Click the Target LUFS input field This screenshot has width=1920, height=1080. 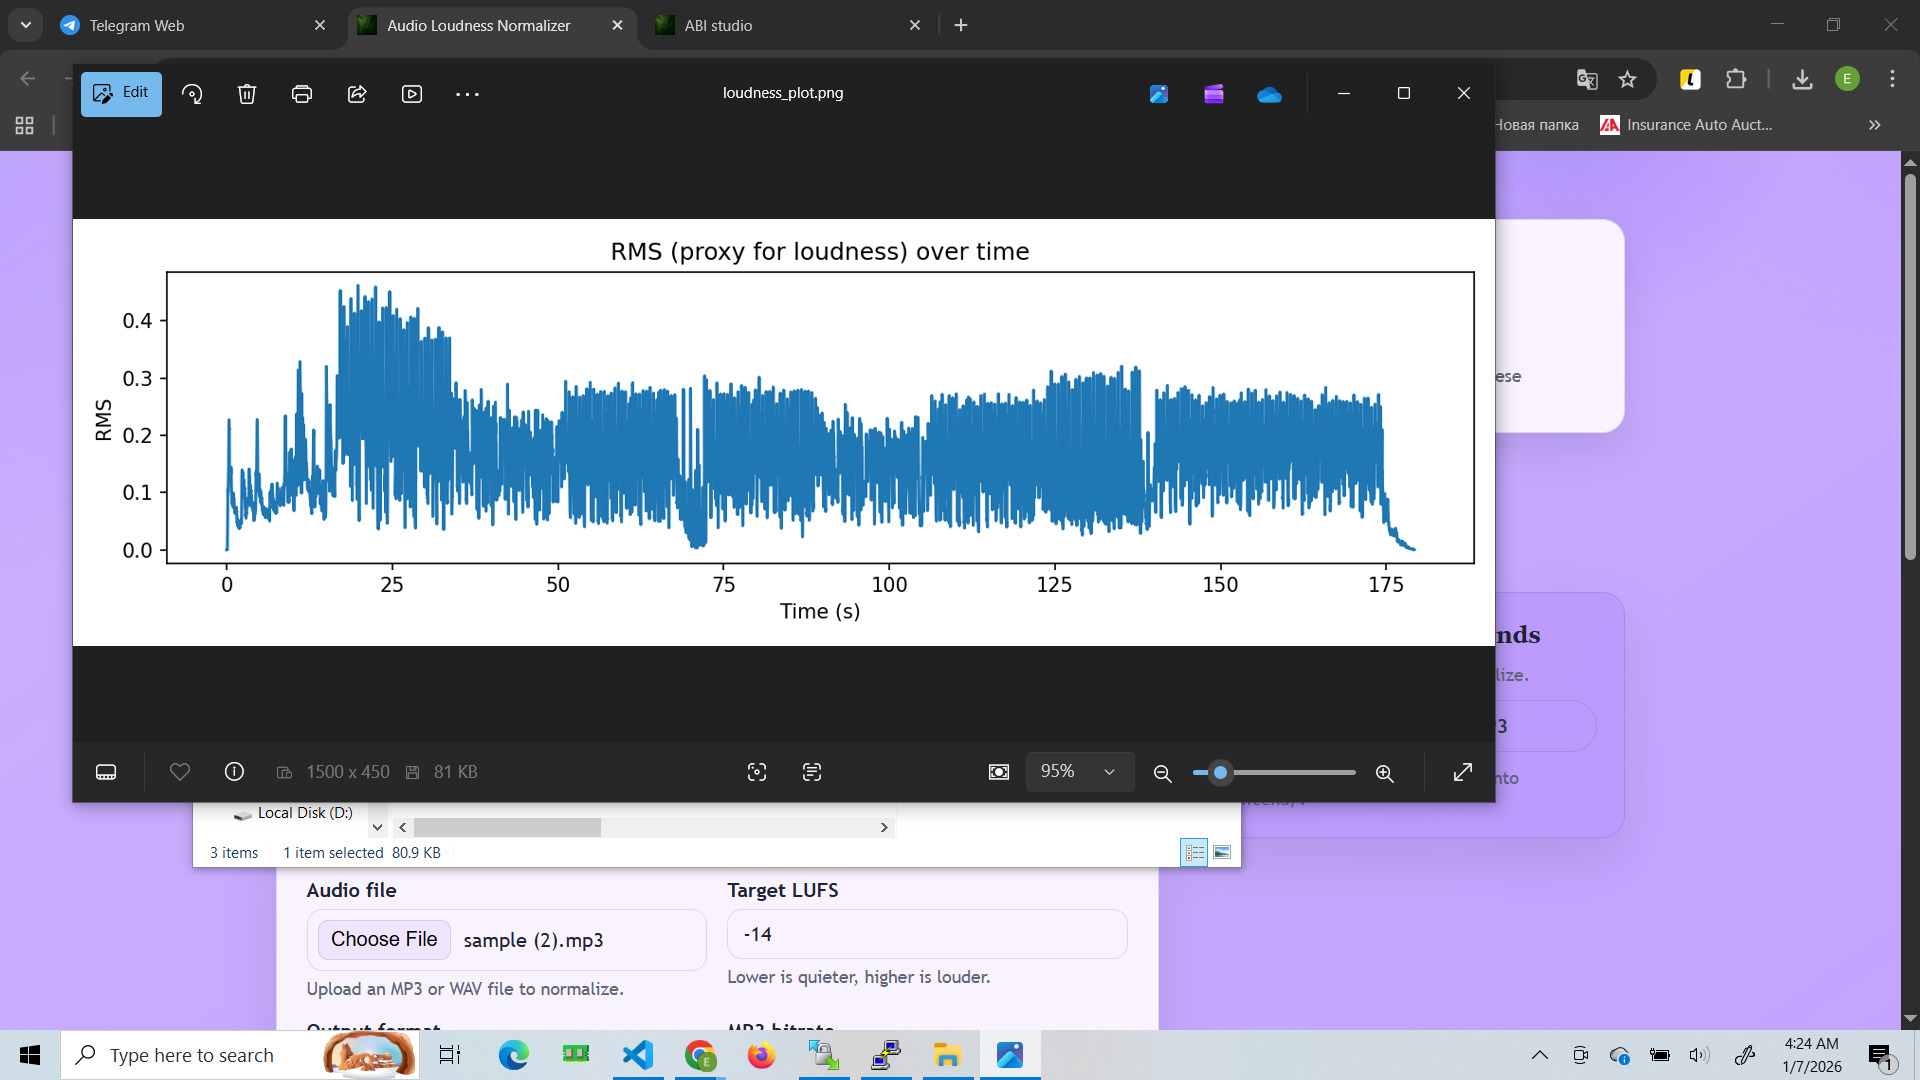click(x=926, y=933)
